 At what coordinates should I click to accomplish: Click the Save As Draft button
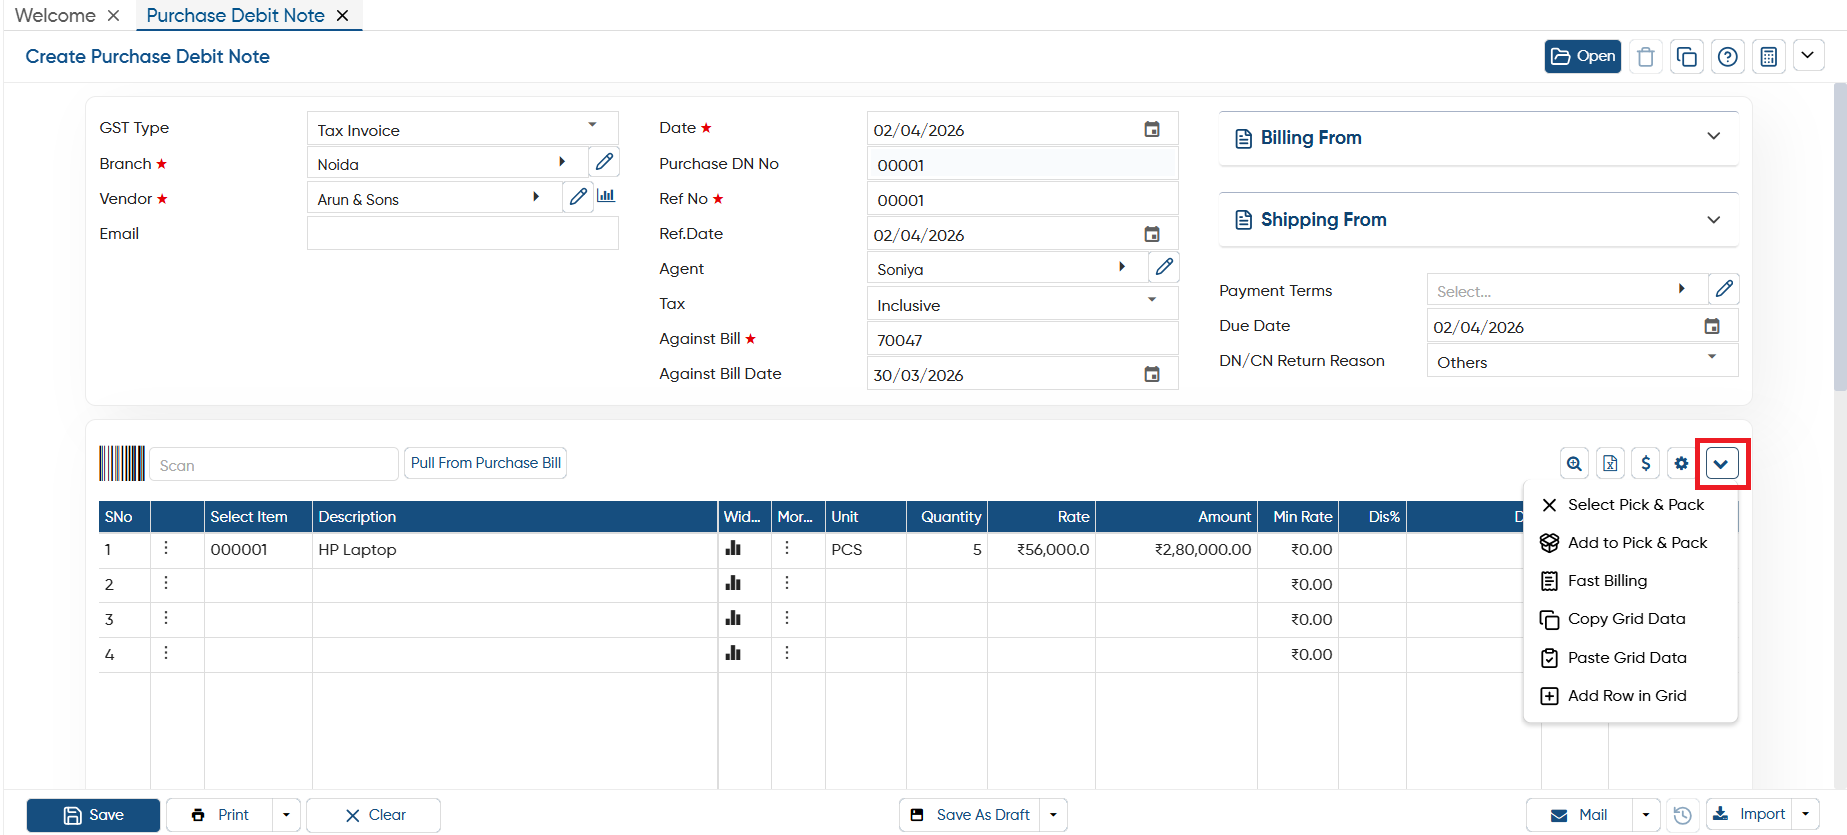point(970,815)
